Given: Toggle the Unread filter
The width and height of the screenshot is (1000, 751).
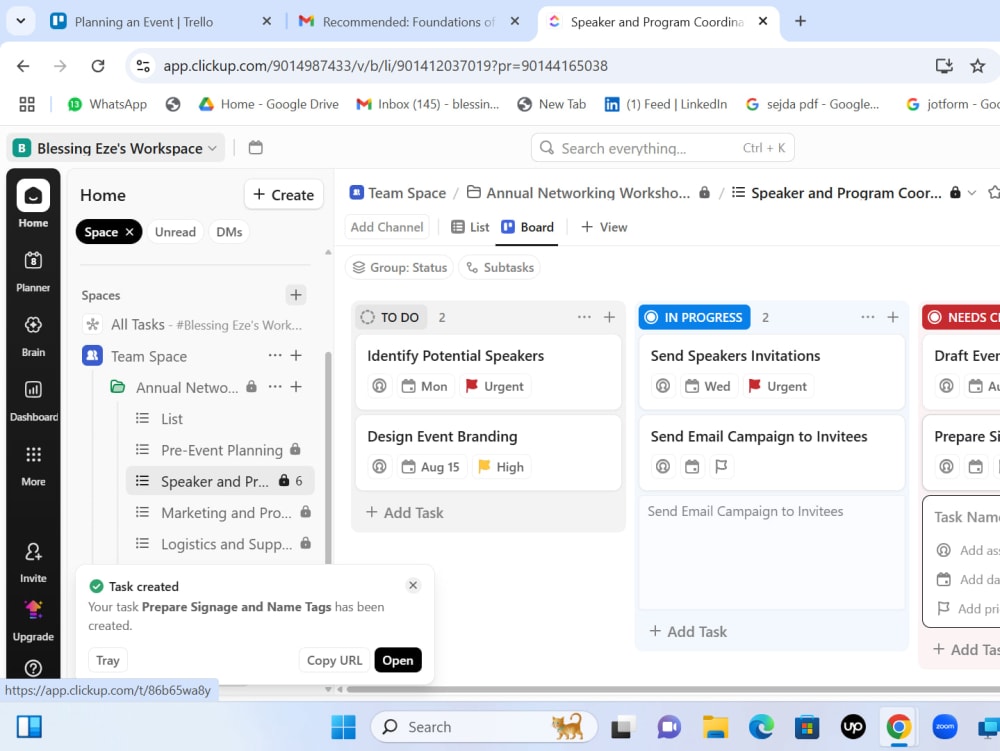Looking at the screenshot, I should (175, 232).
